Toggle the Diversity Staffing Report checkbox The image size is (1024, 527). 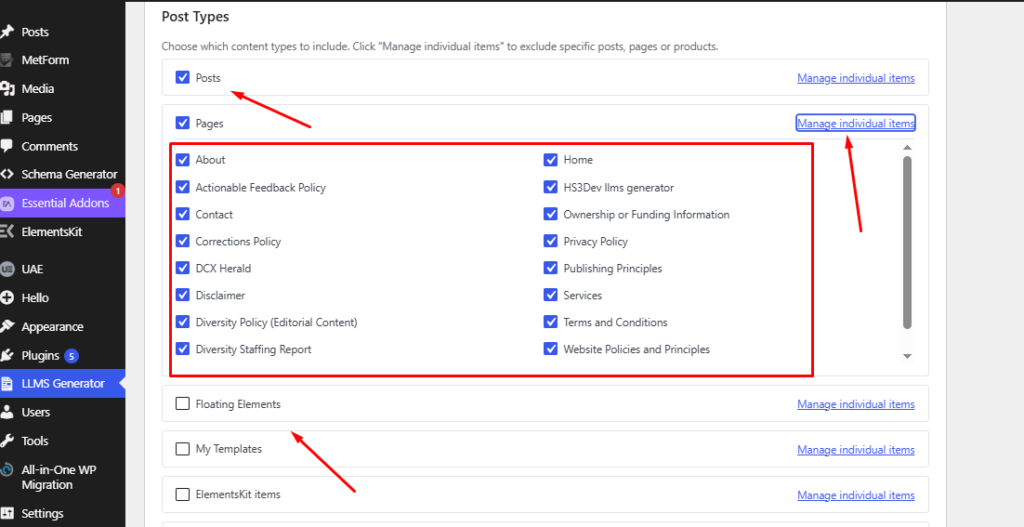[x=182, y=349]
